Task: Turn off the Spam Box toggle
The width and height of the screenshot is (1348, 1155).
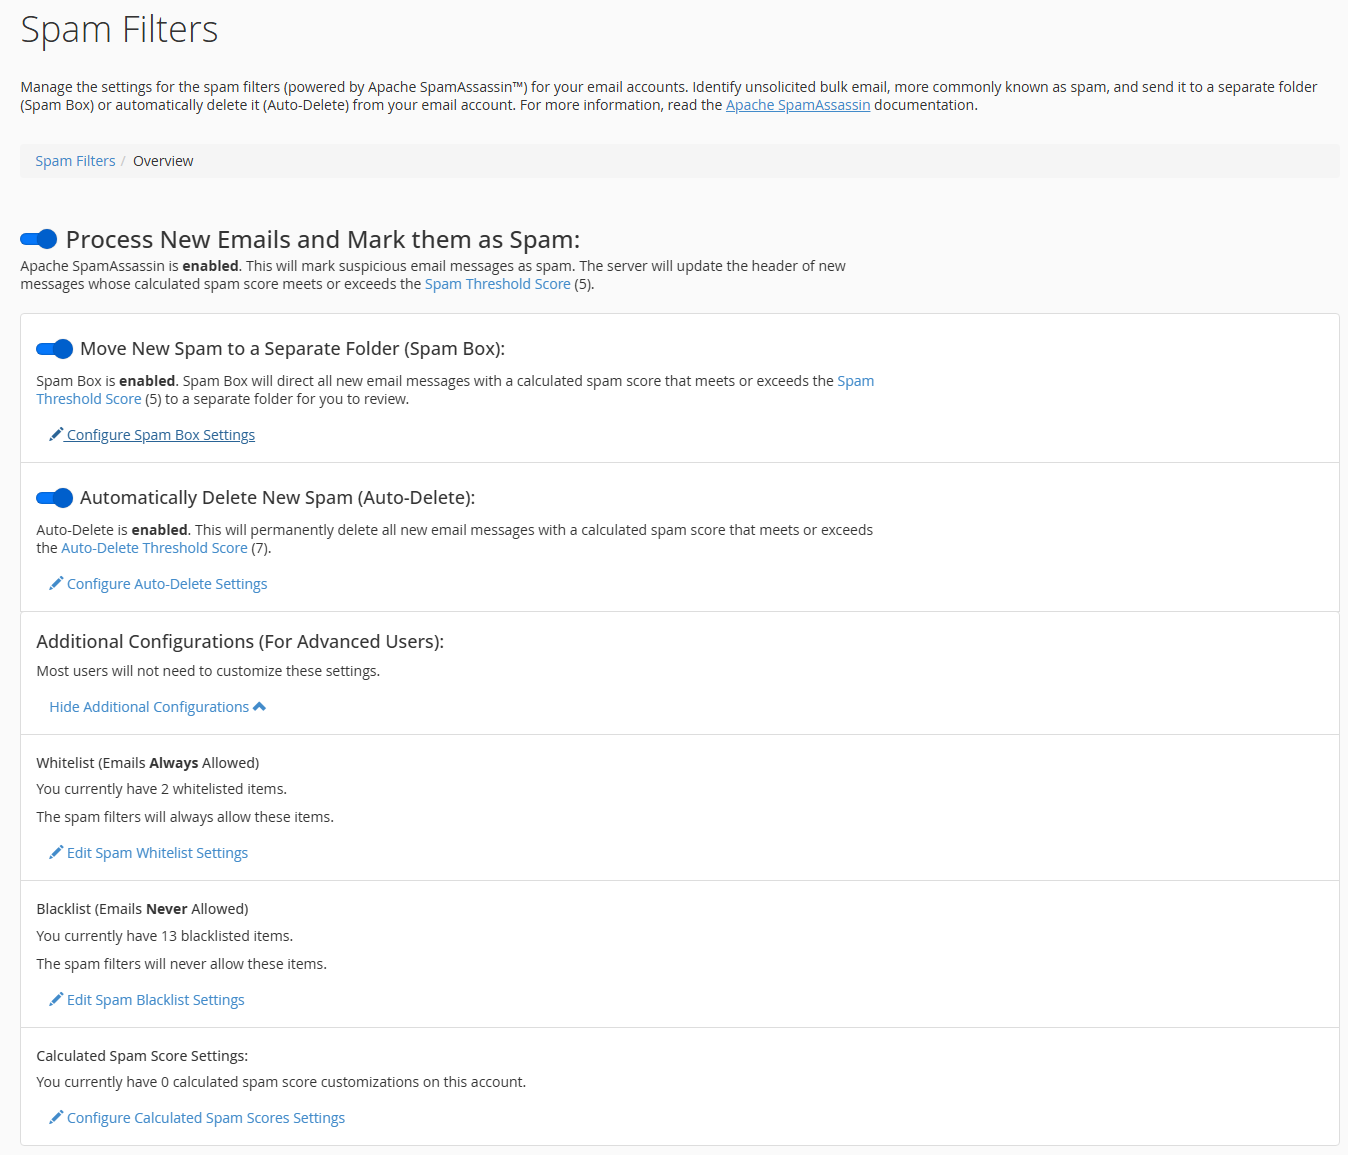Action: coord(55,349)
